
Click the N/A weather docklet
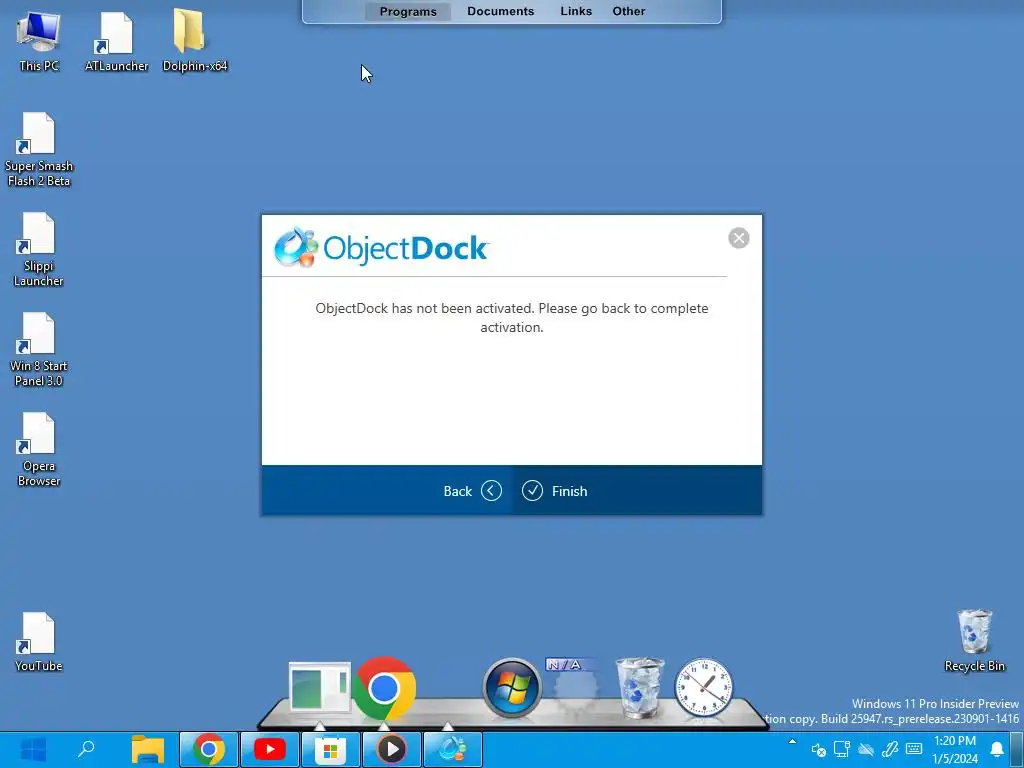(575, 686)
